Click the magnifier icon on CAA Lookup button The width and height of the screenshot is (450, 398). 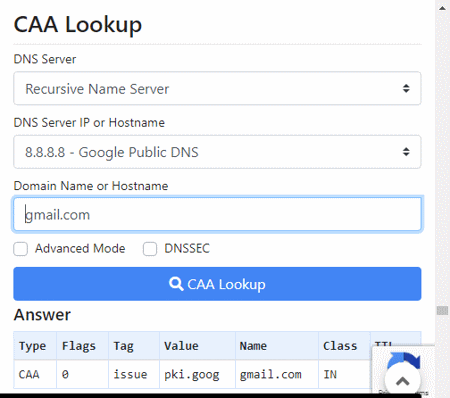point(176,284)
